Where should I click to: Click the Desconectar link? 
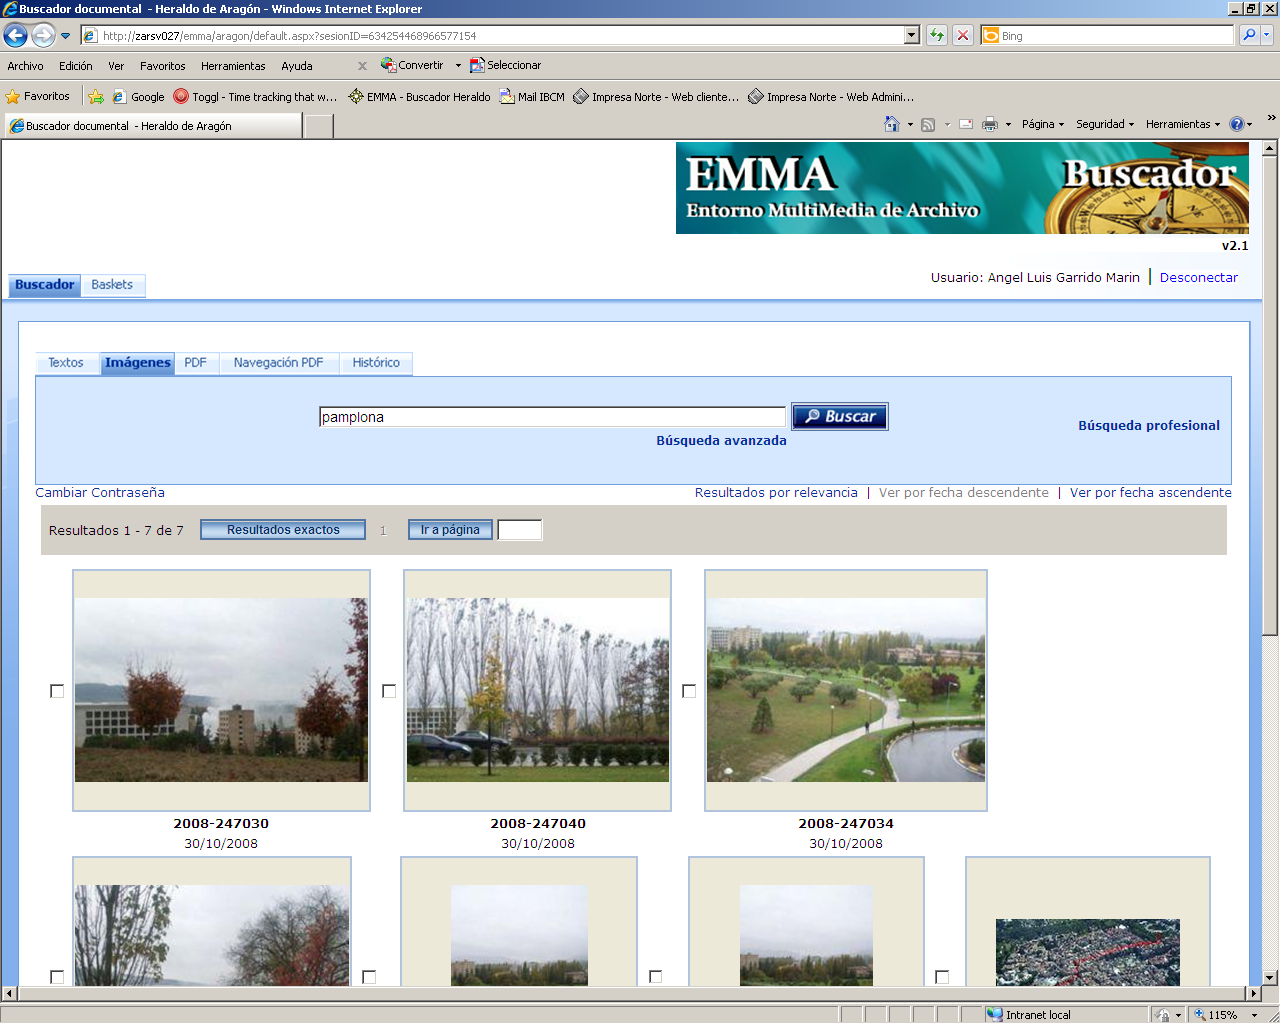point(1199,278)
